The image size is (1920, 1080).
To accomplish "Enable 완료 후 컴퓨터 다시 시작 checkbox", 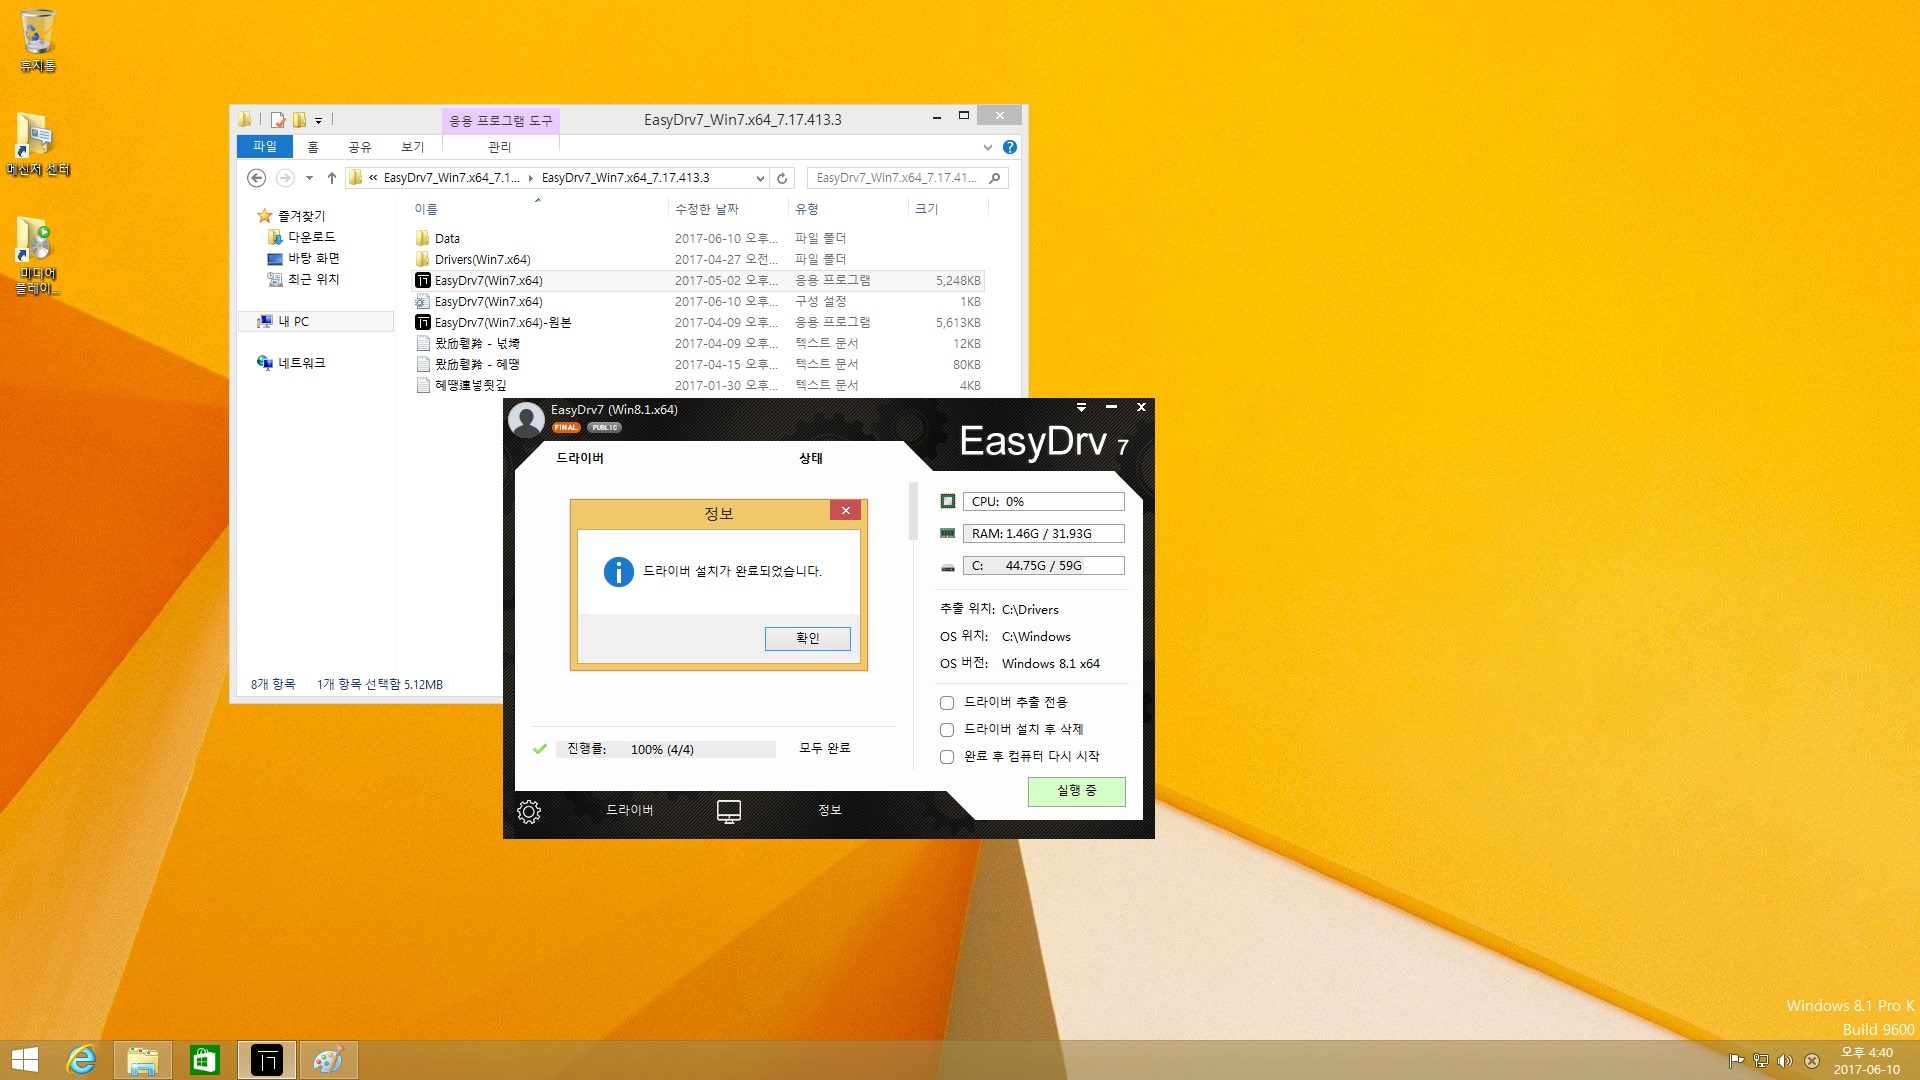I will click(x=947, y=757).
